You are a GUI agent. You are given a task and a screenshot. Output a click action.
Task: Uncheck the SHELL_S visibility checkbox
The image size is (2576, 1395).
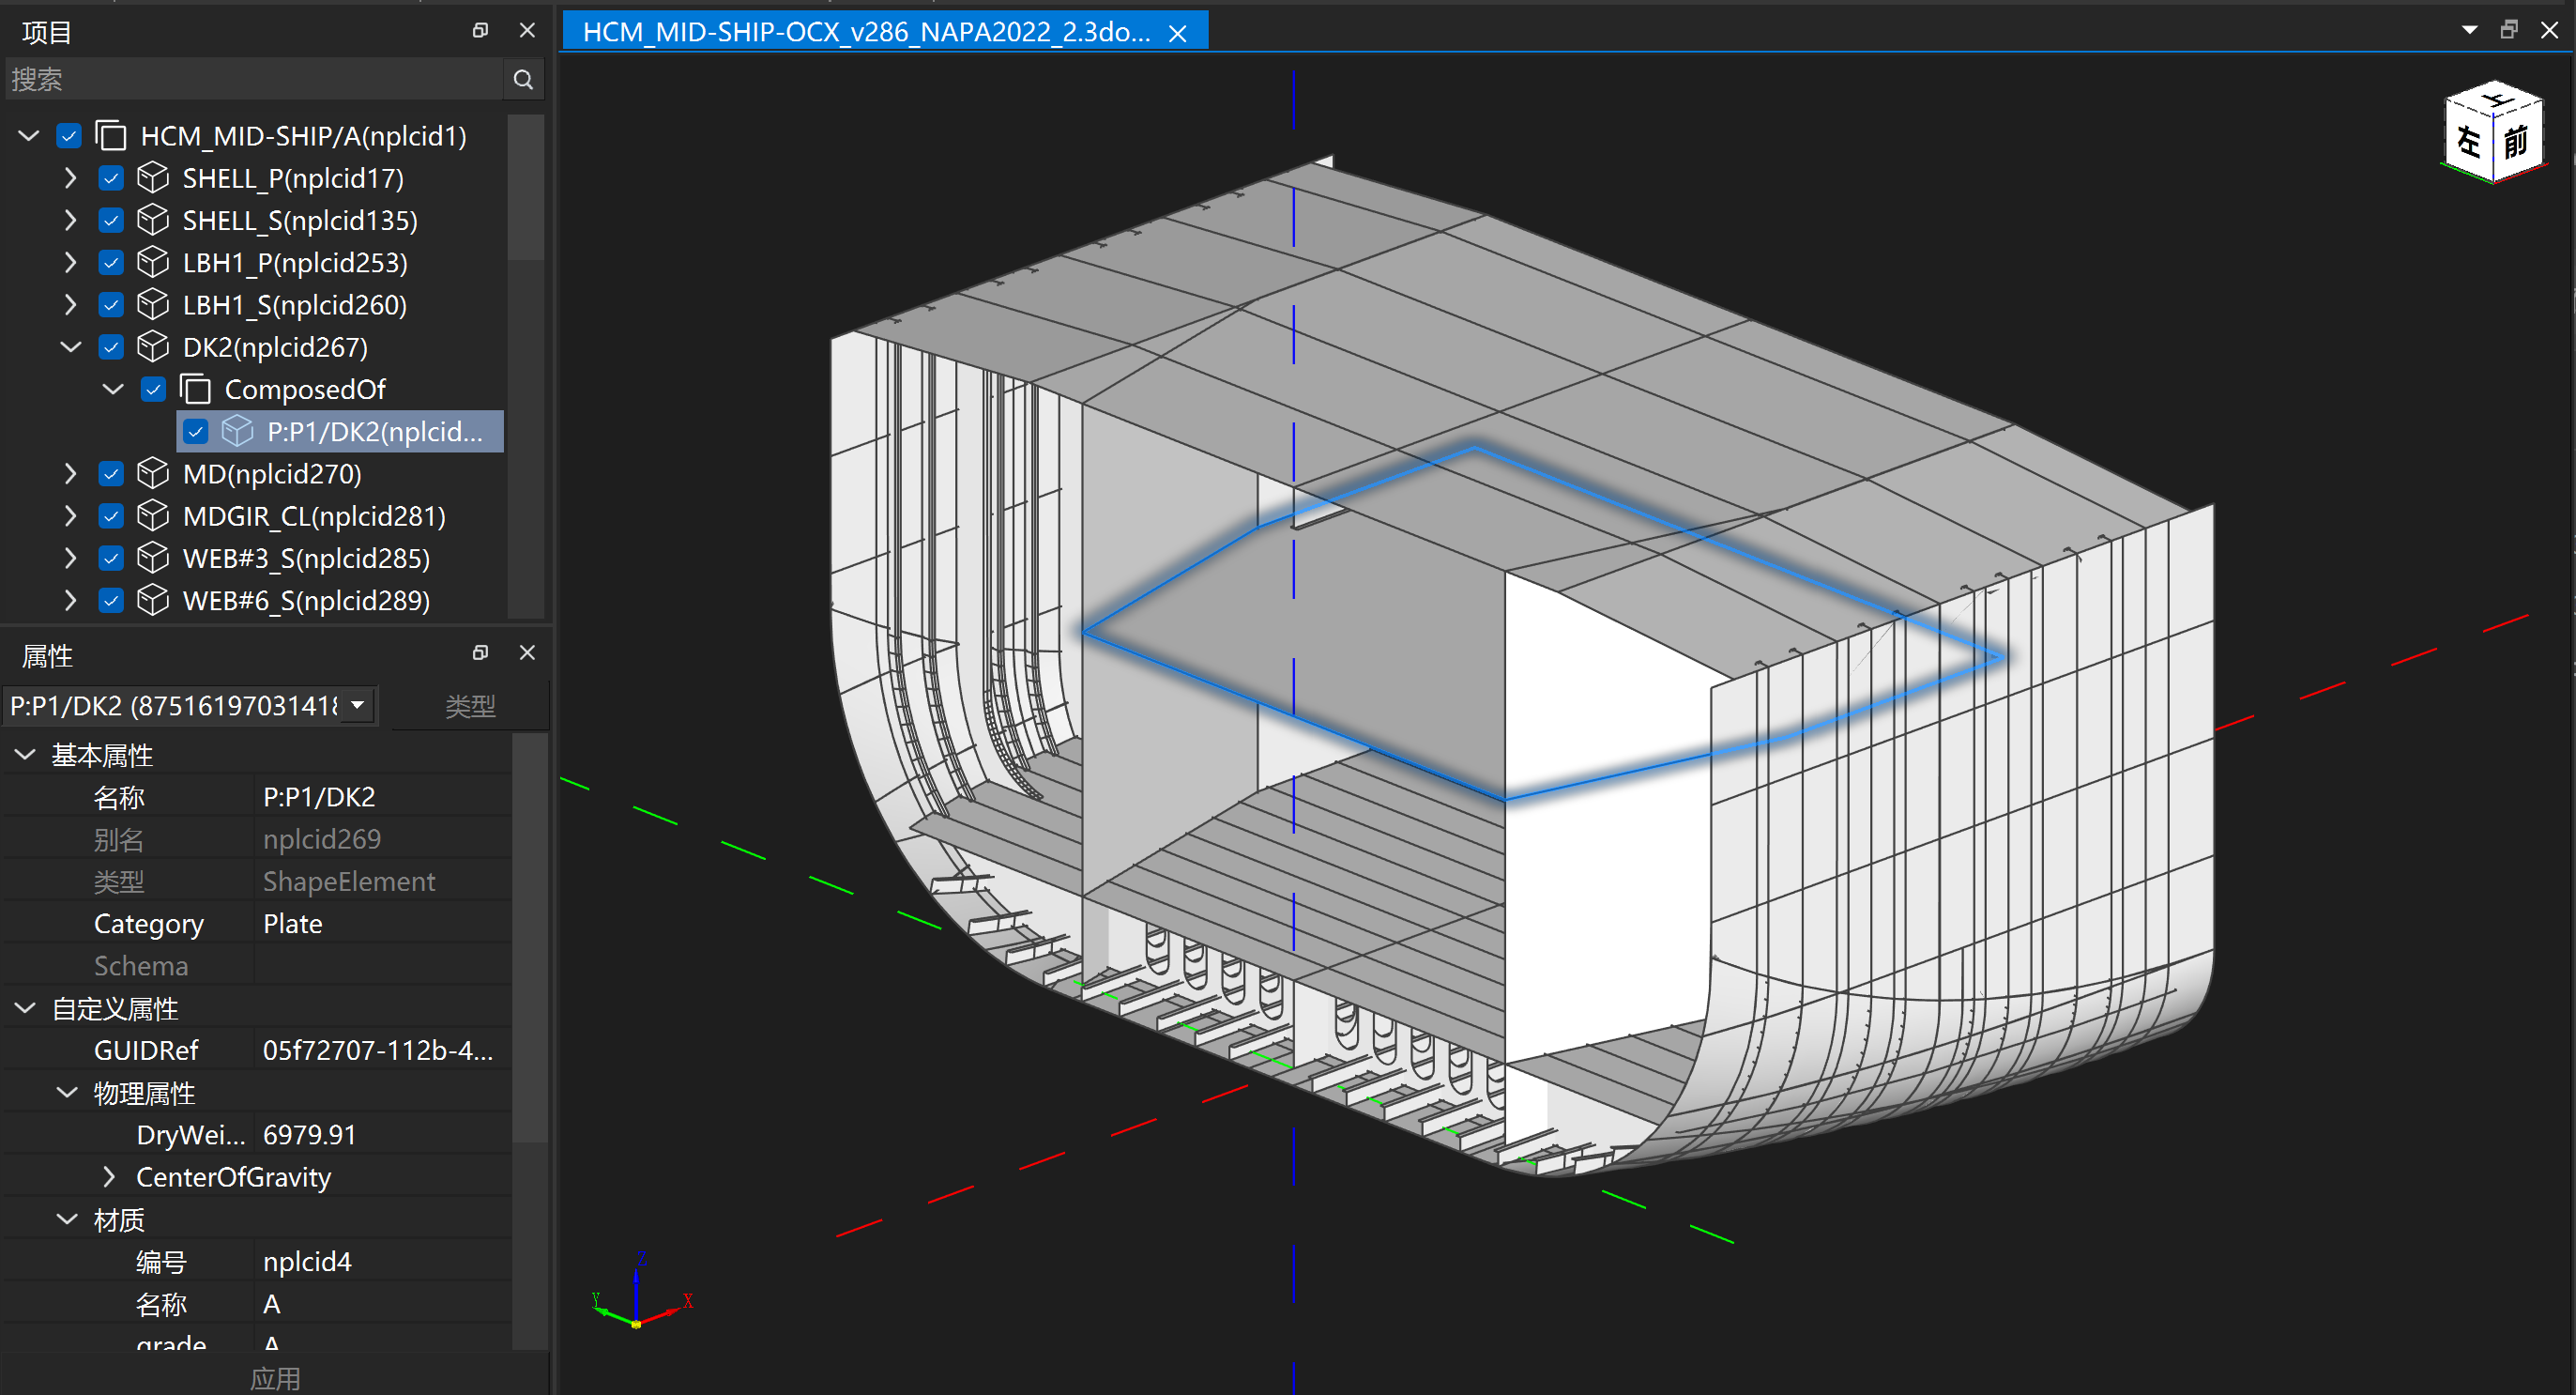(x=111, y=221)
